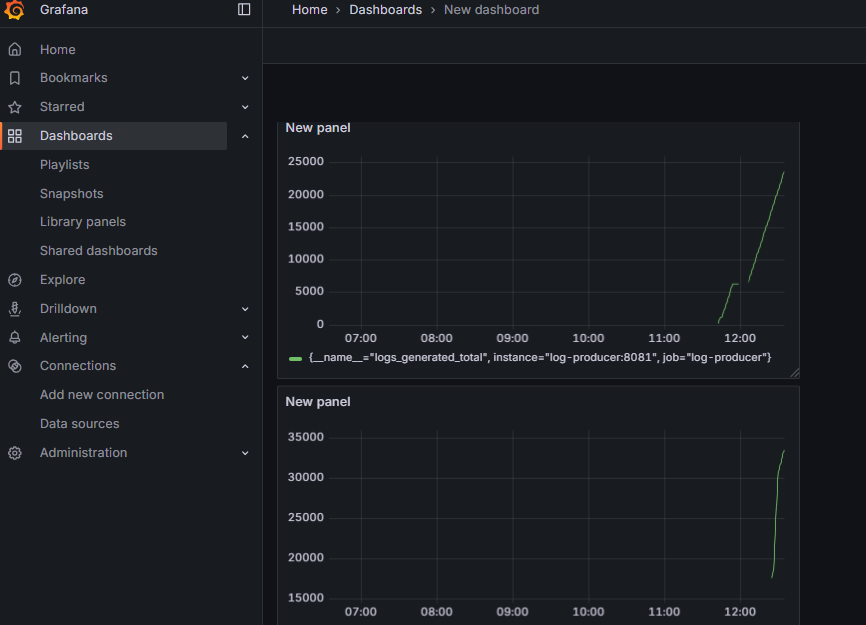Expand the Administration section chevron
The width and height of the screenshot is (866, 625).
point(245,453)
